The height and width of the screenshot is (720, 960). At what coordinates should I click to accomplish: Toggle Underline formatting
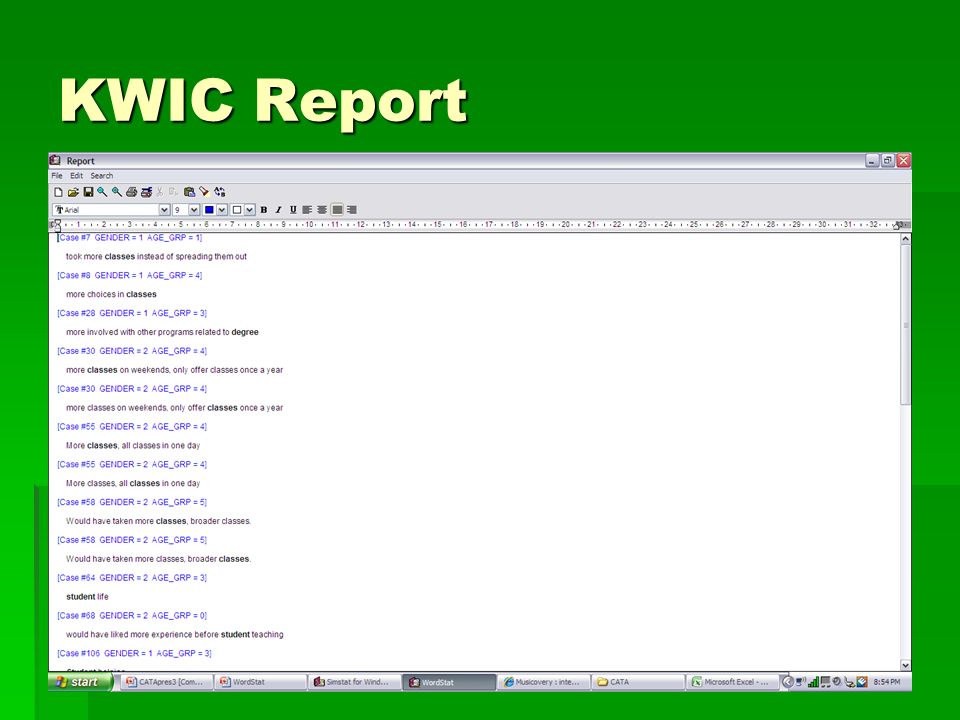(293, 210)
